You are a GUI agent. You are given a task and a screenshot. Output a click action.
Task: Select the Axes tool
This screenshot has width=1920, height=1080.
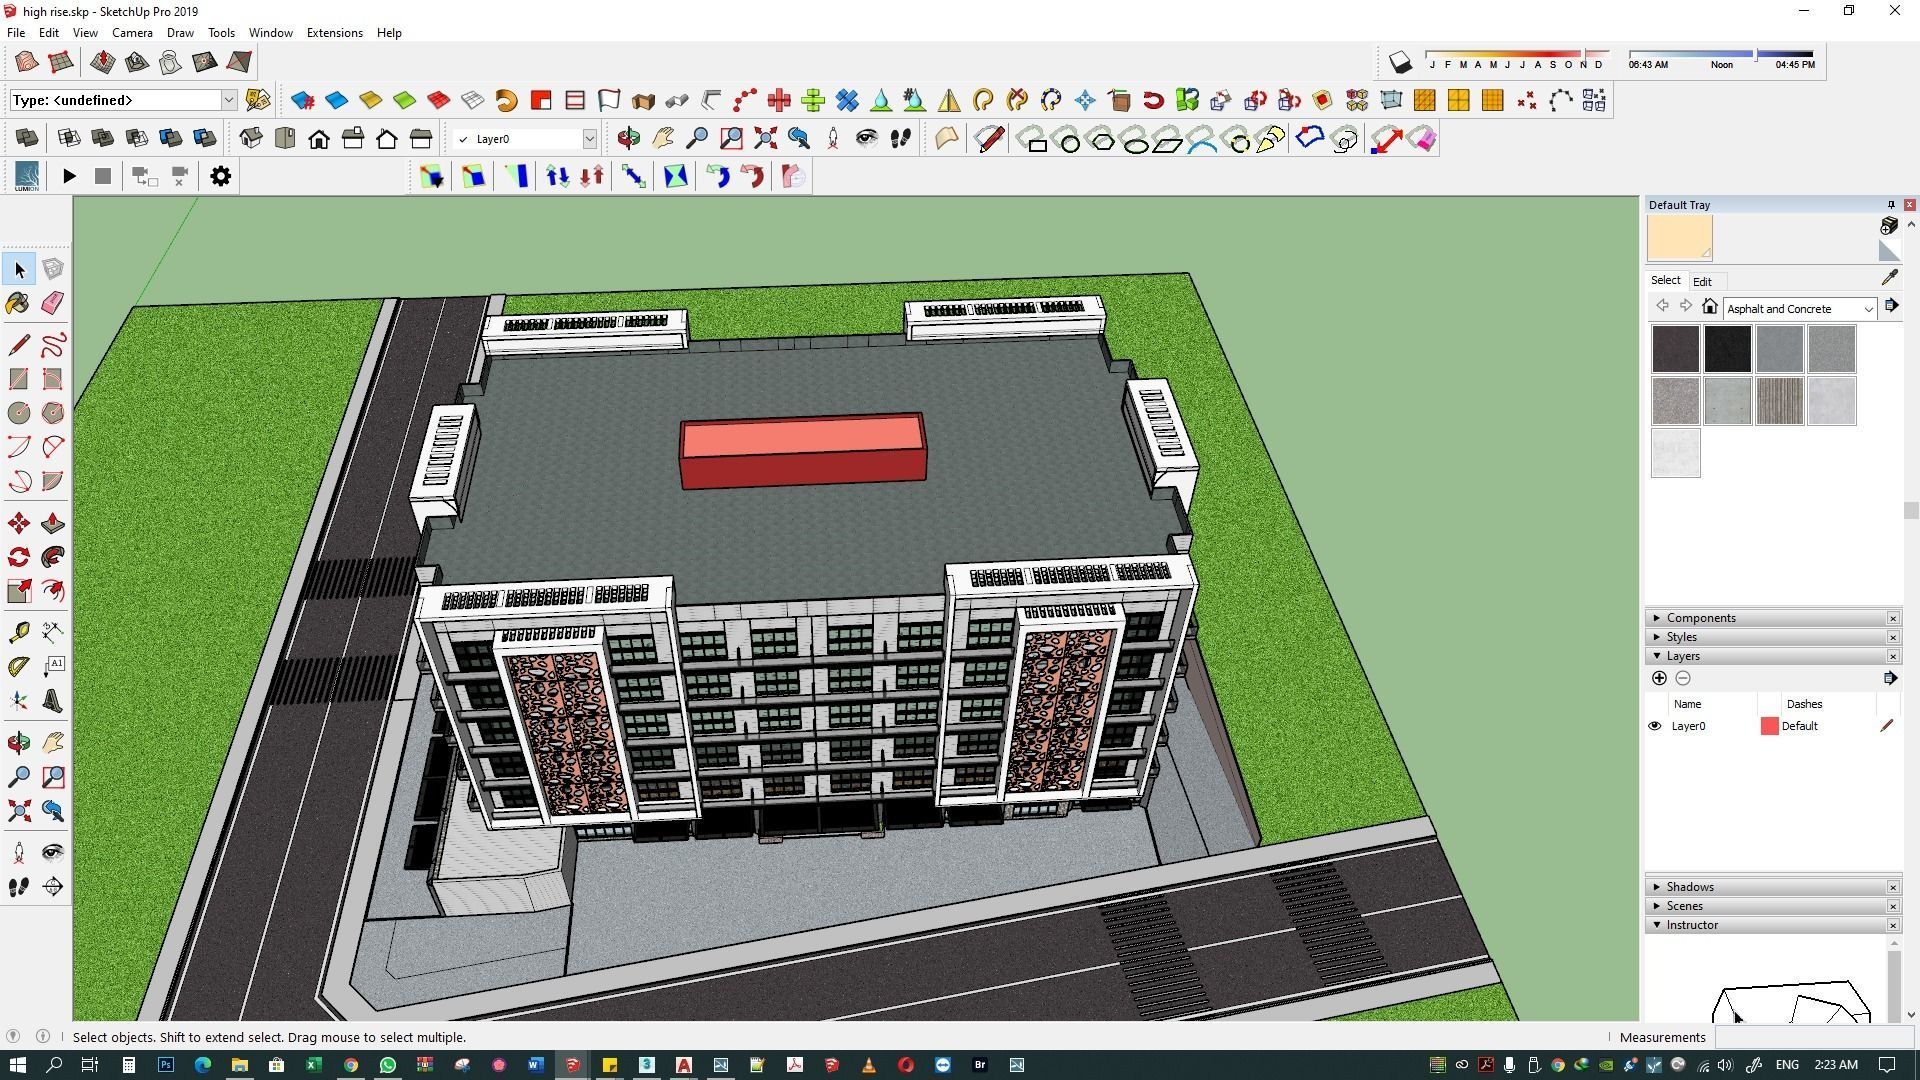(x=19, y=700)
